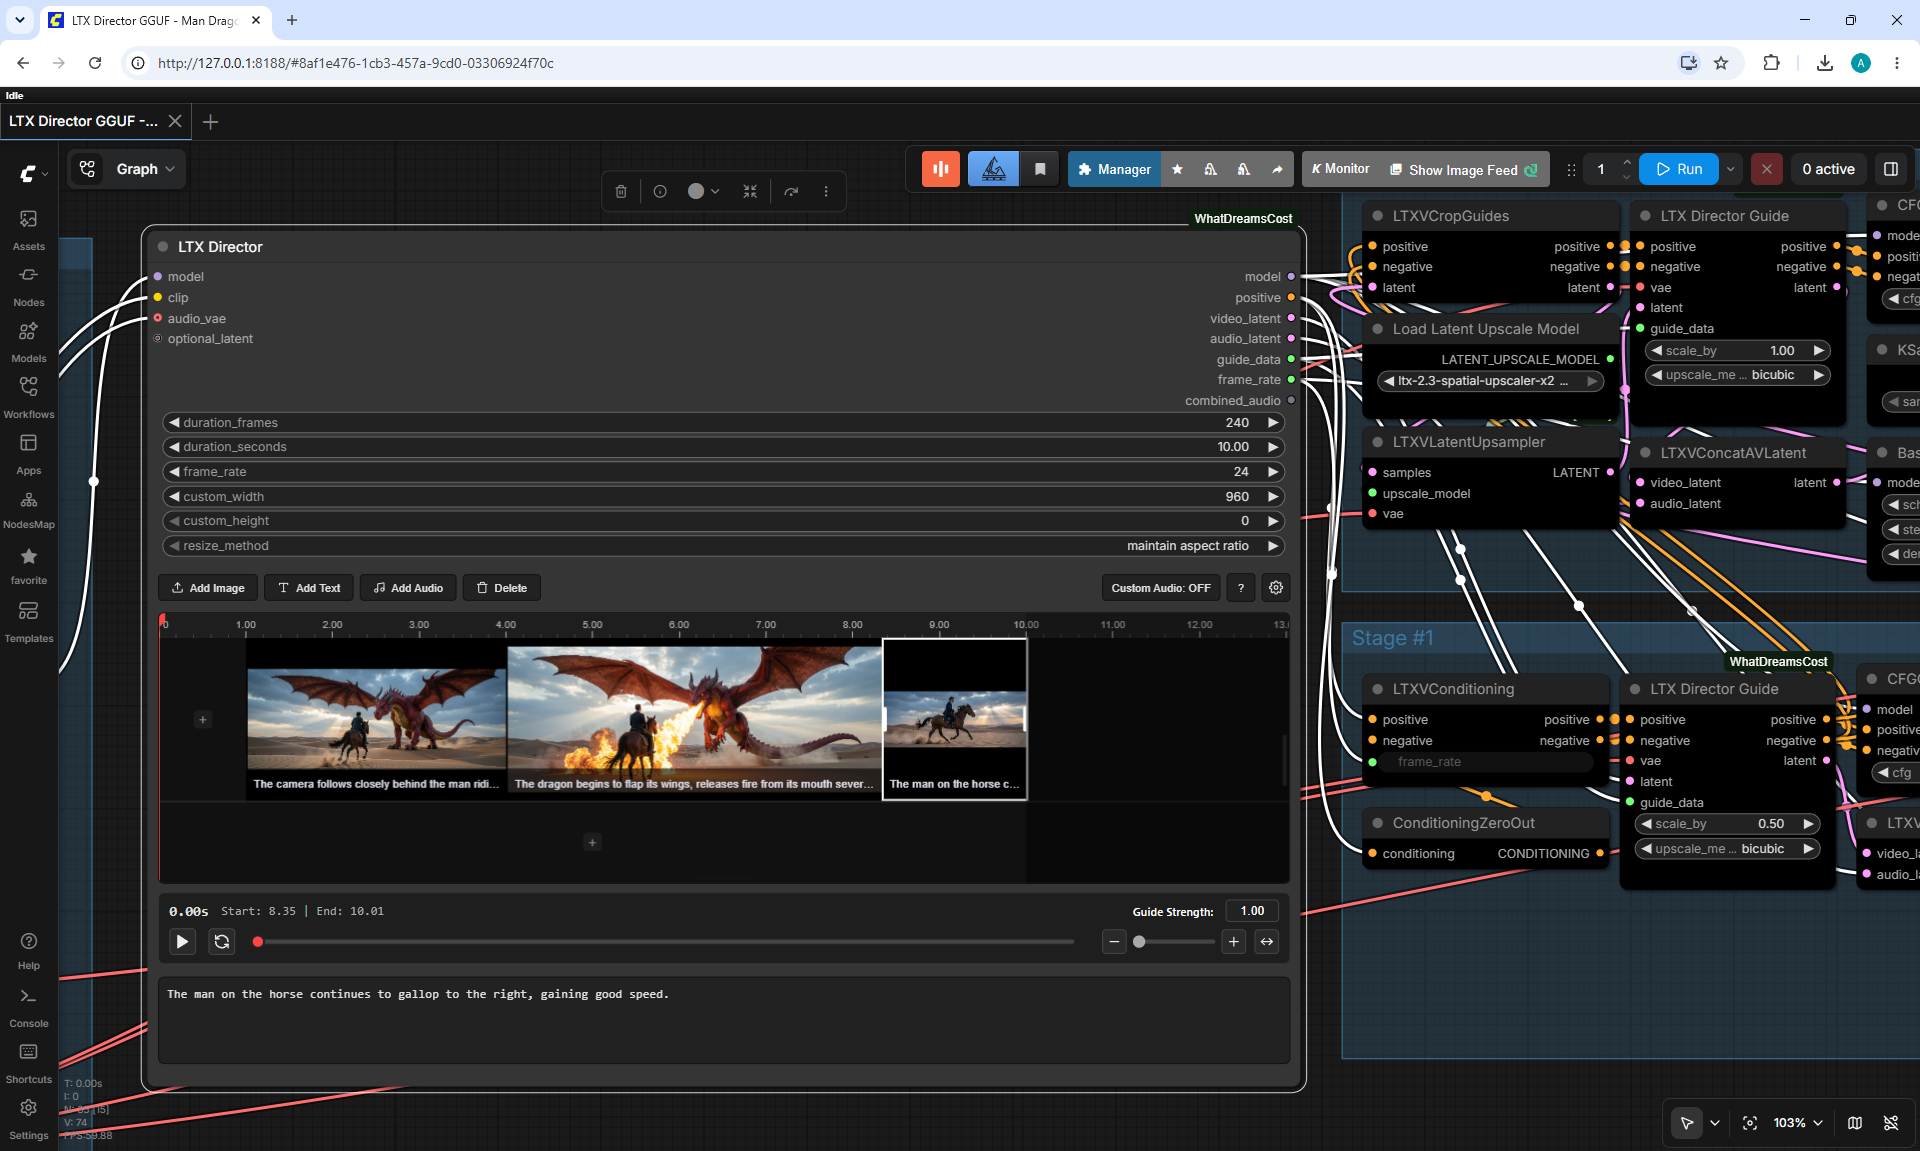Click the Run button
1920x1151 pixels.
click(1679, 169)
